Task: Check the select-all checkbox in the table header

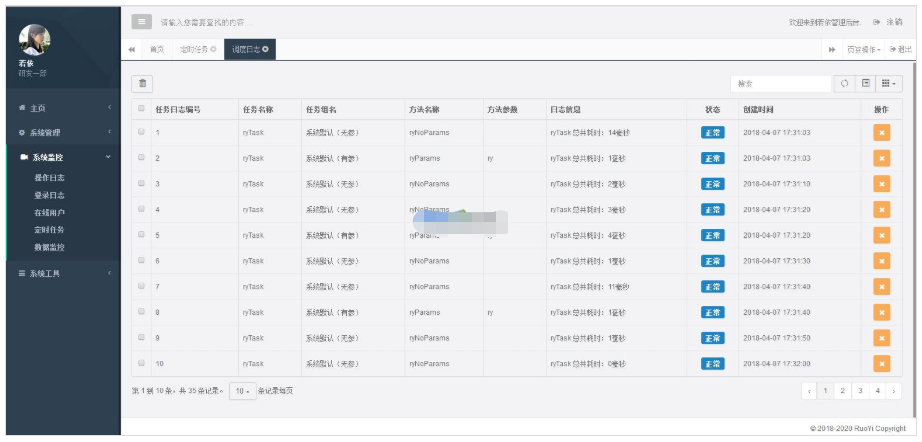Action: coord(142,109)
